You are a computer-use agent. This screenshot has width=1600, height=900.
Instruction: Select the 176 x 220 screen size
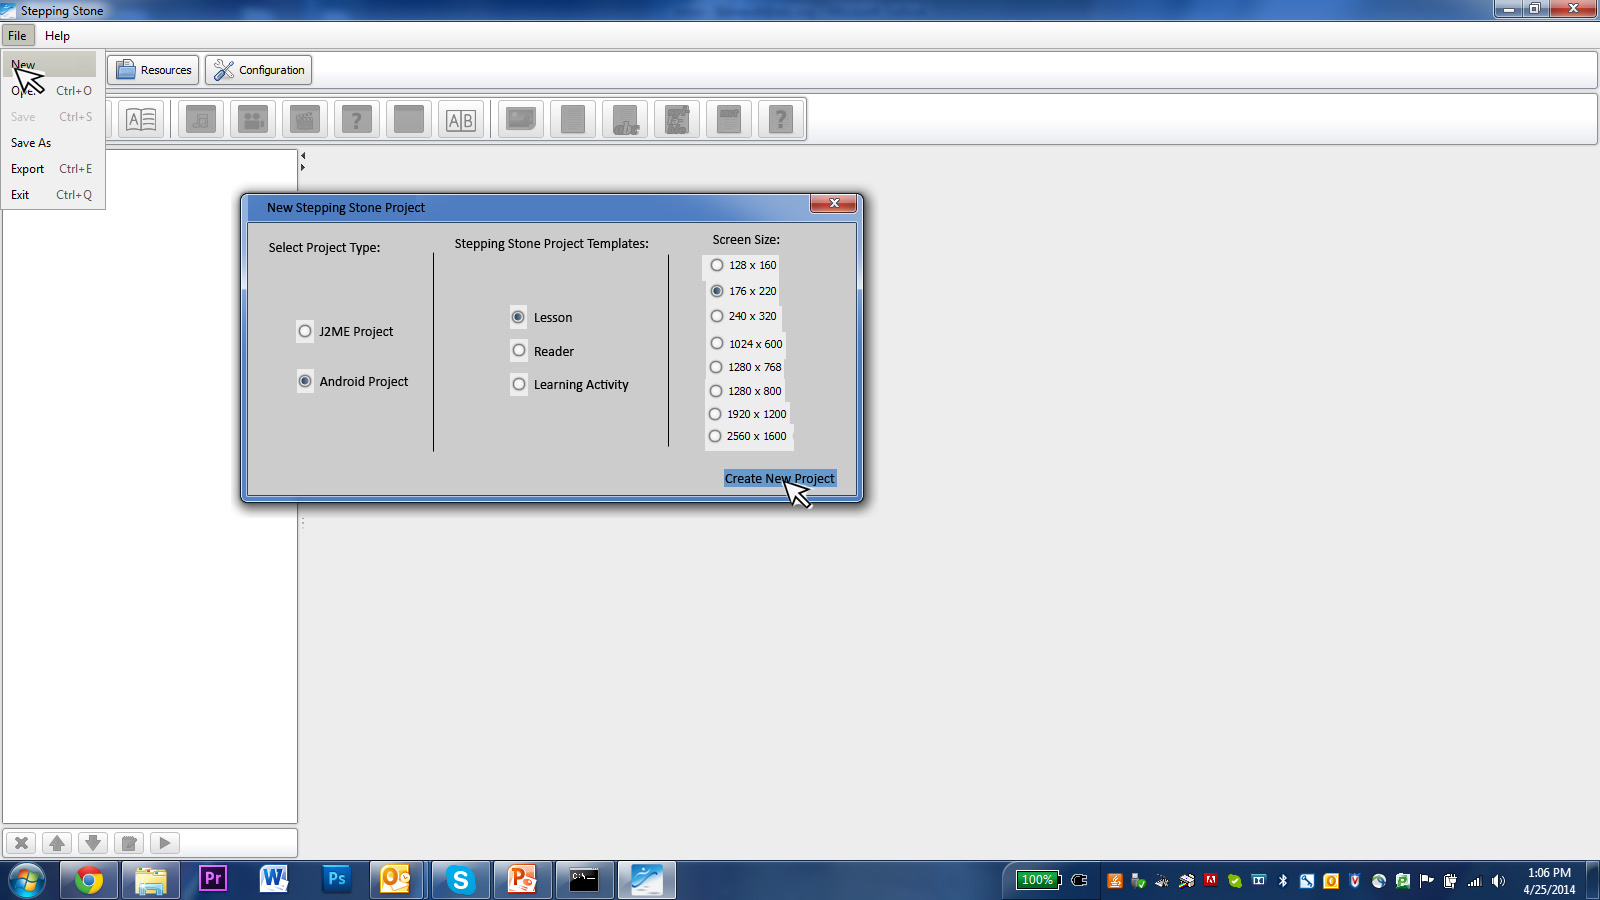717,291
